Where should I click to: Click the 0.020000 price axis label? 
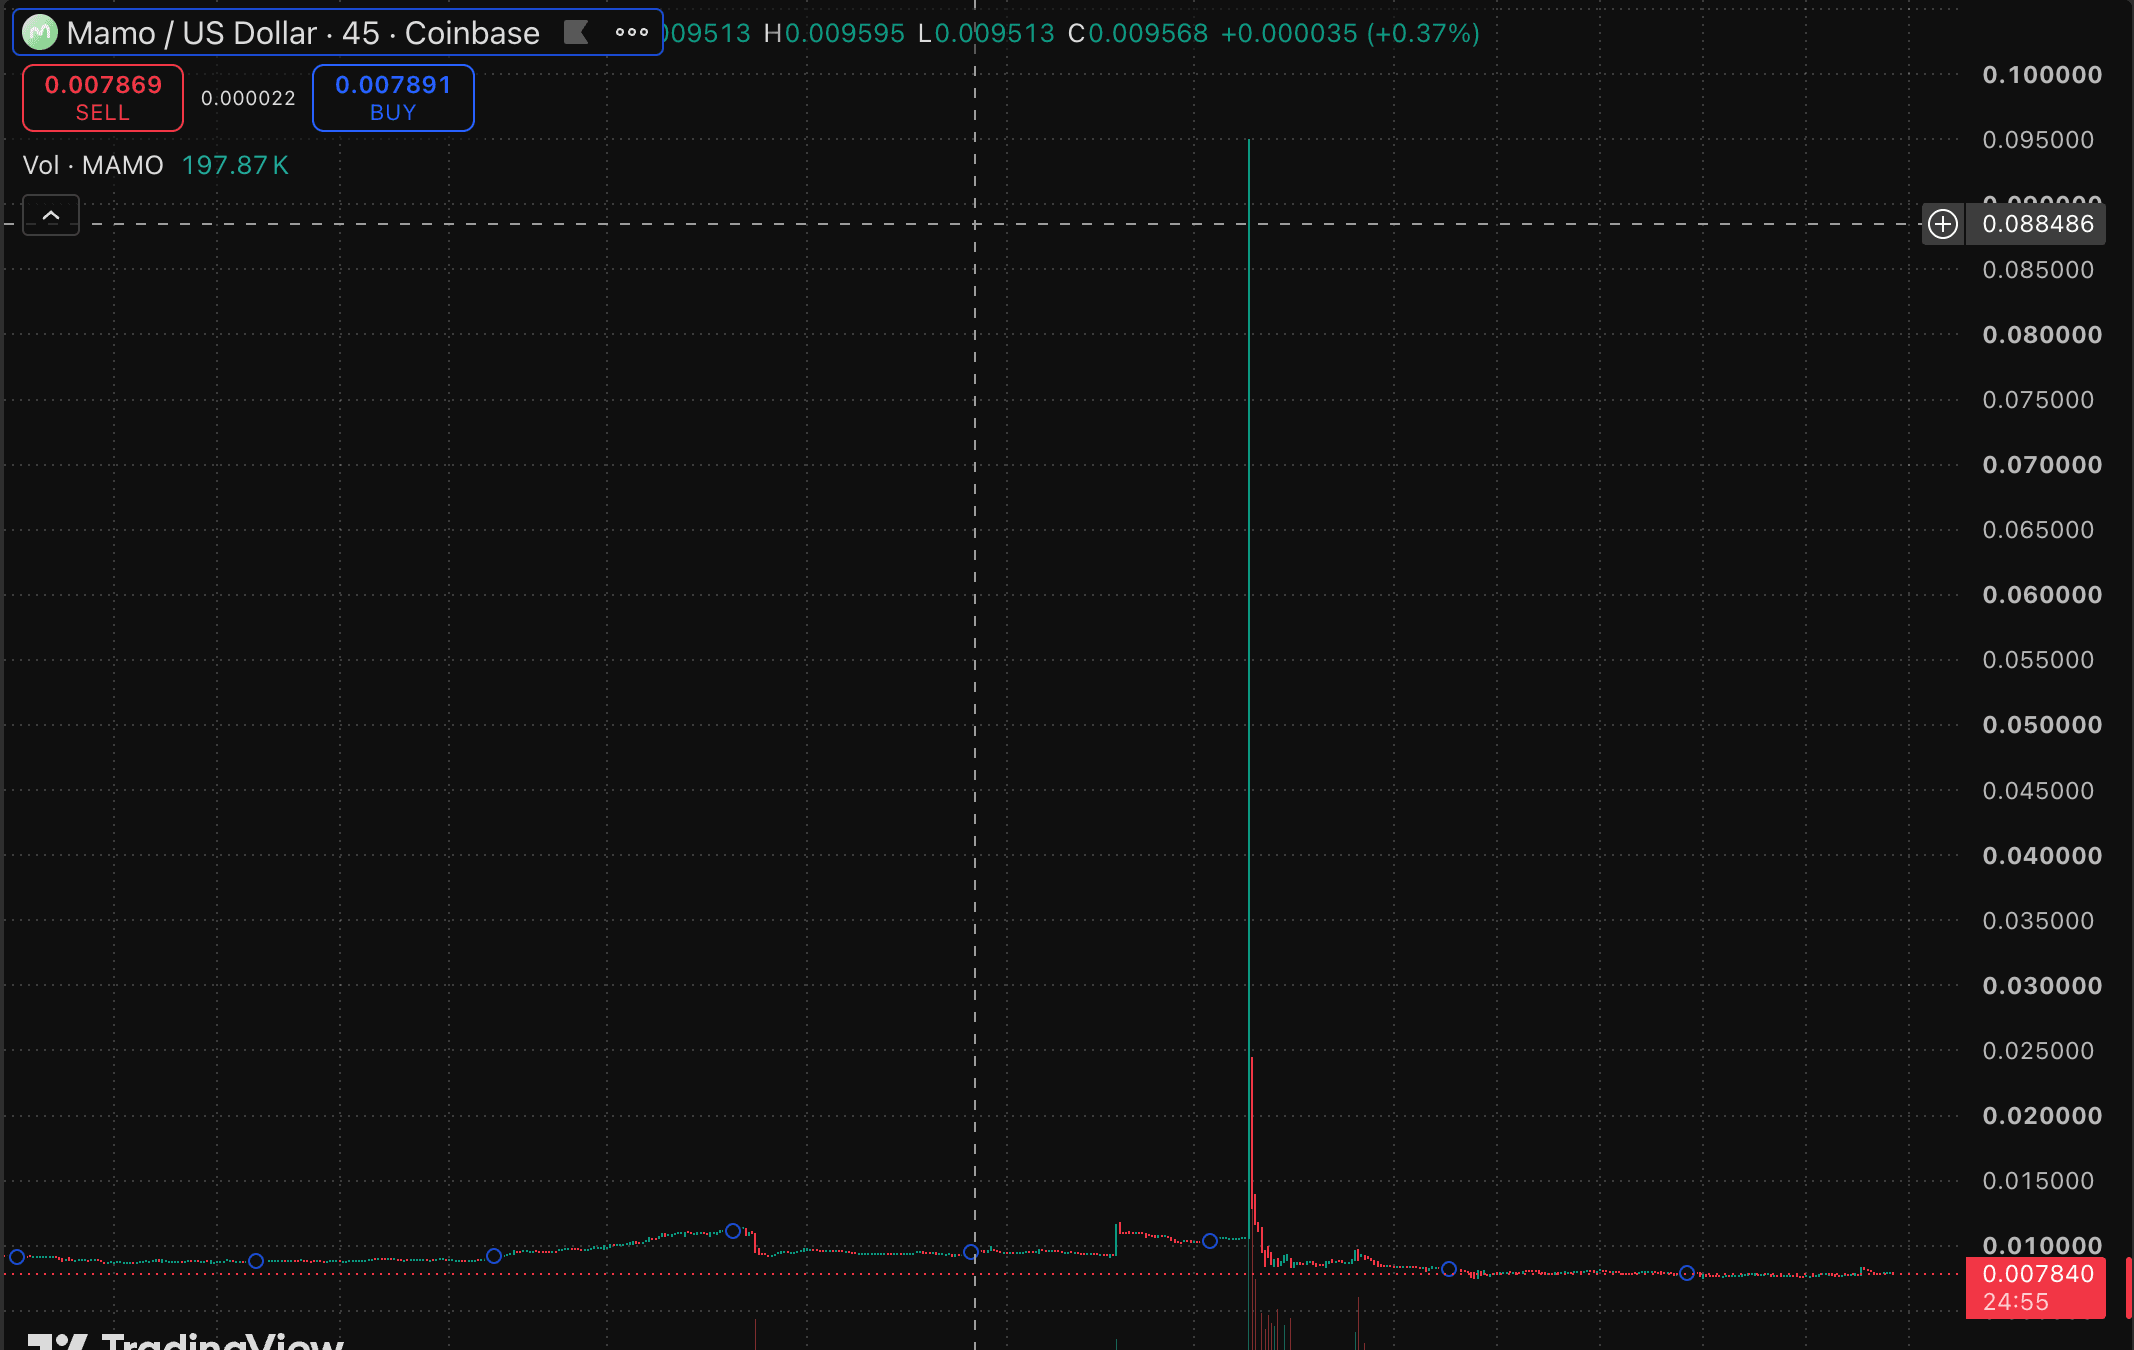[2042, 1116]
